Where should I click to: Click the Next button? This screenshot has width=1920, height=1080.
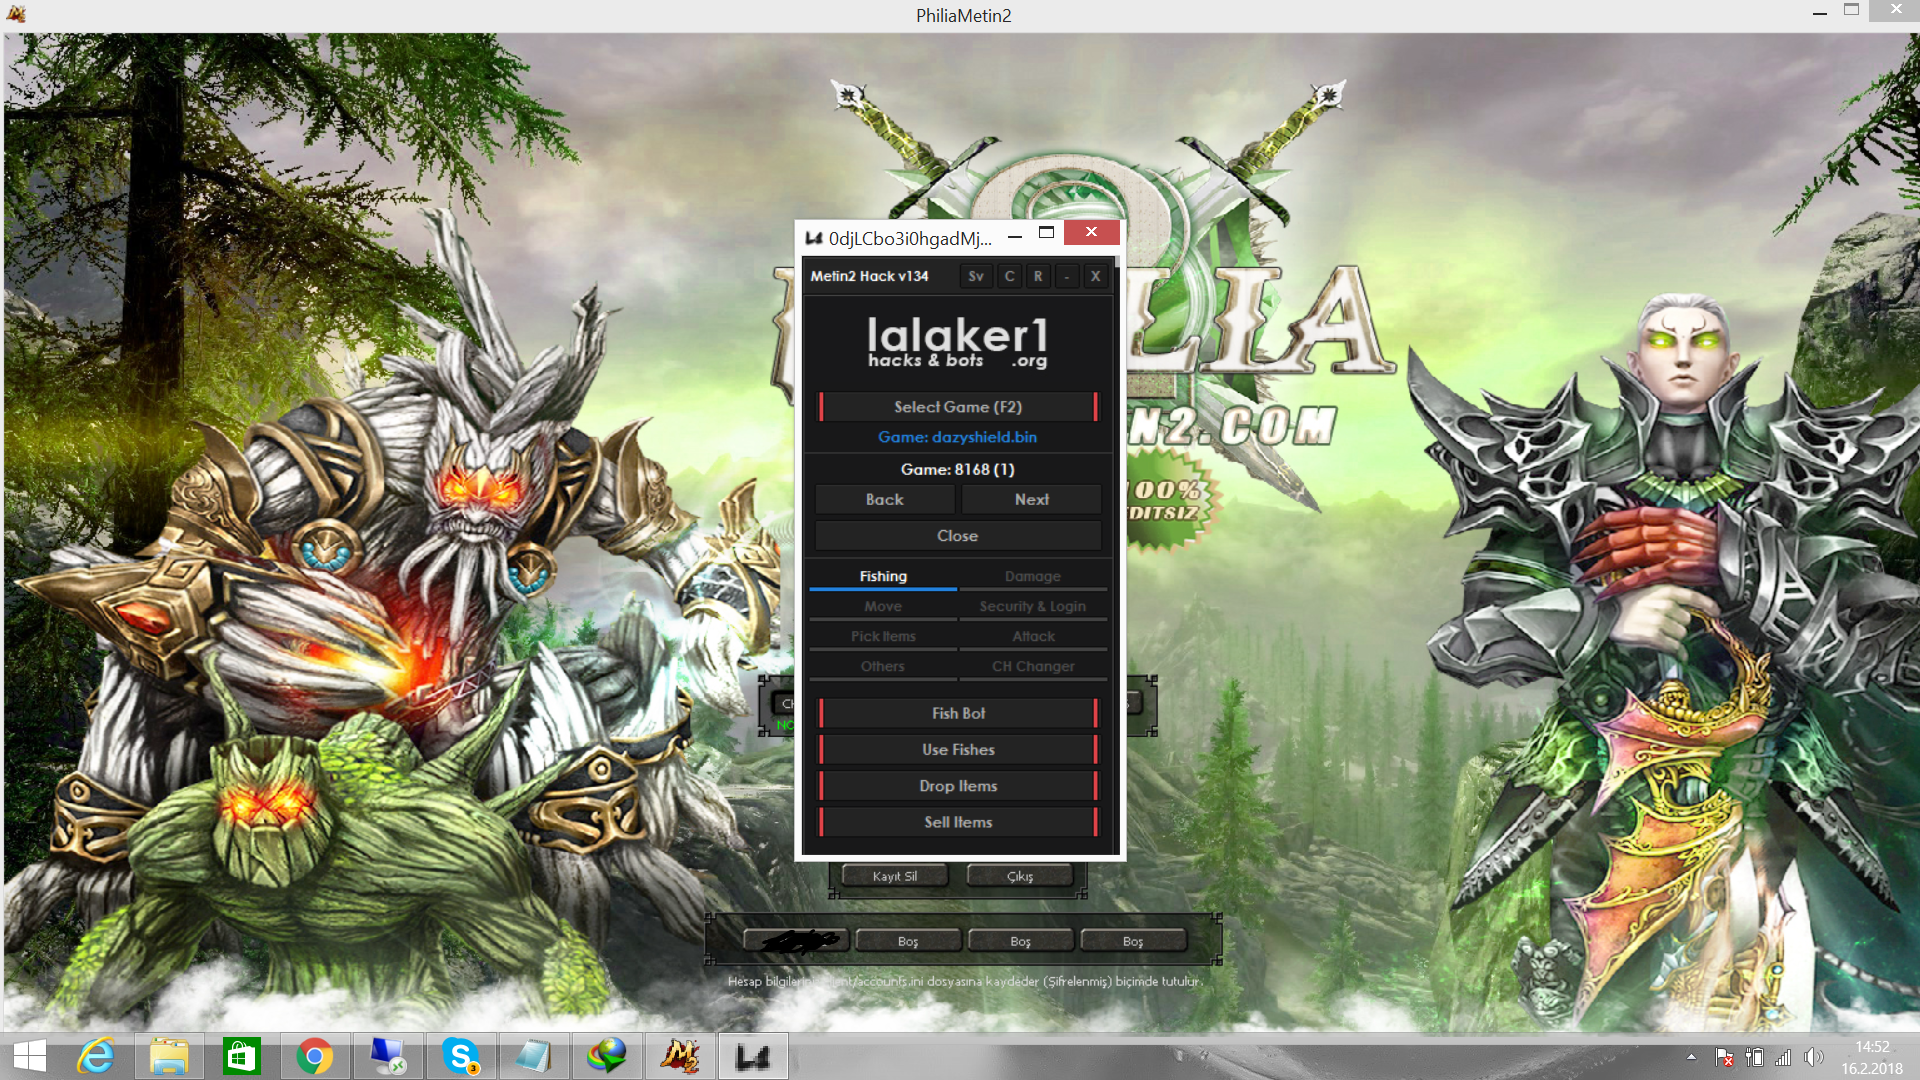pyautogui.click(x=1032, y=499)
